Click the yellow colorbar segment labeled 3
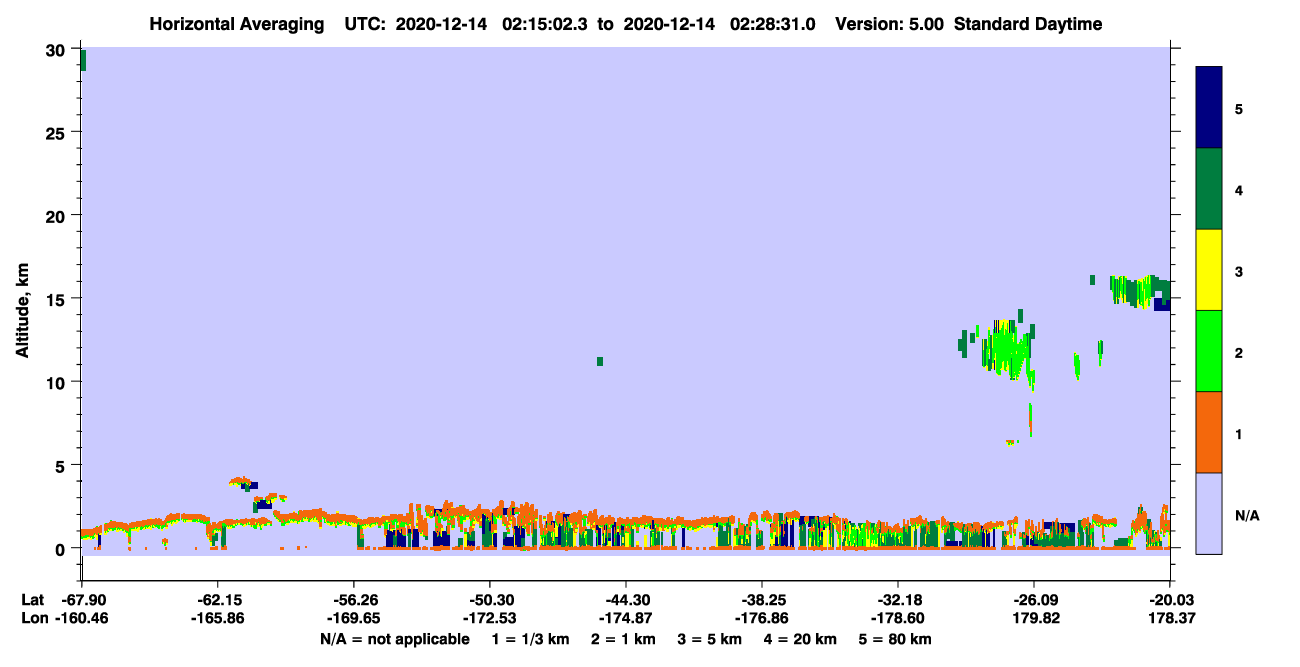Image resolution: width=1300 pixels, height=667 pixels. 1209,270
